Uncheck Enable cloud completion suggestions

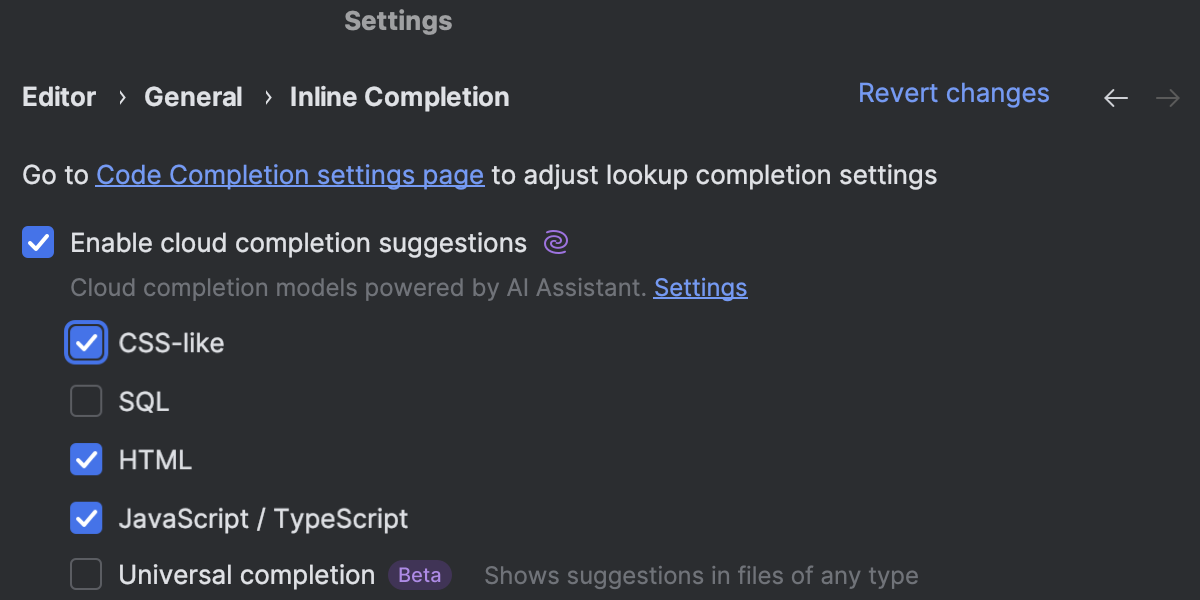(37, 242)
